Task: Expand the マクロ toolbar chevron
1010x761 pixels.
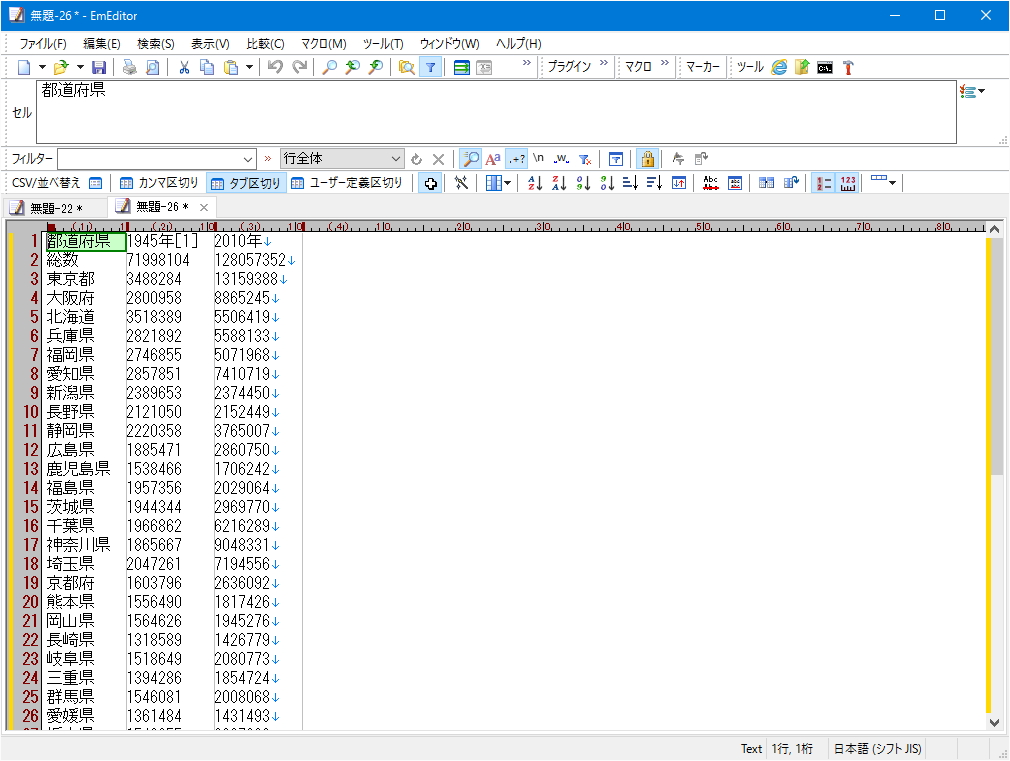Action: tap(665, 63)
